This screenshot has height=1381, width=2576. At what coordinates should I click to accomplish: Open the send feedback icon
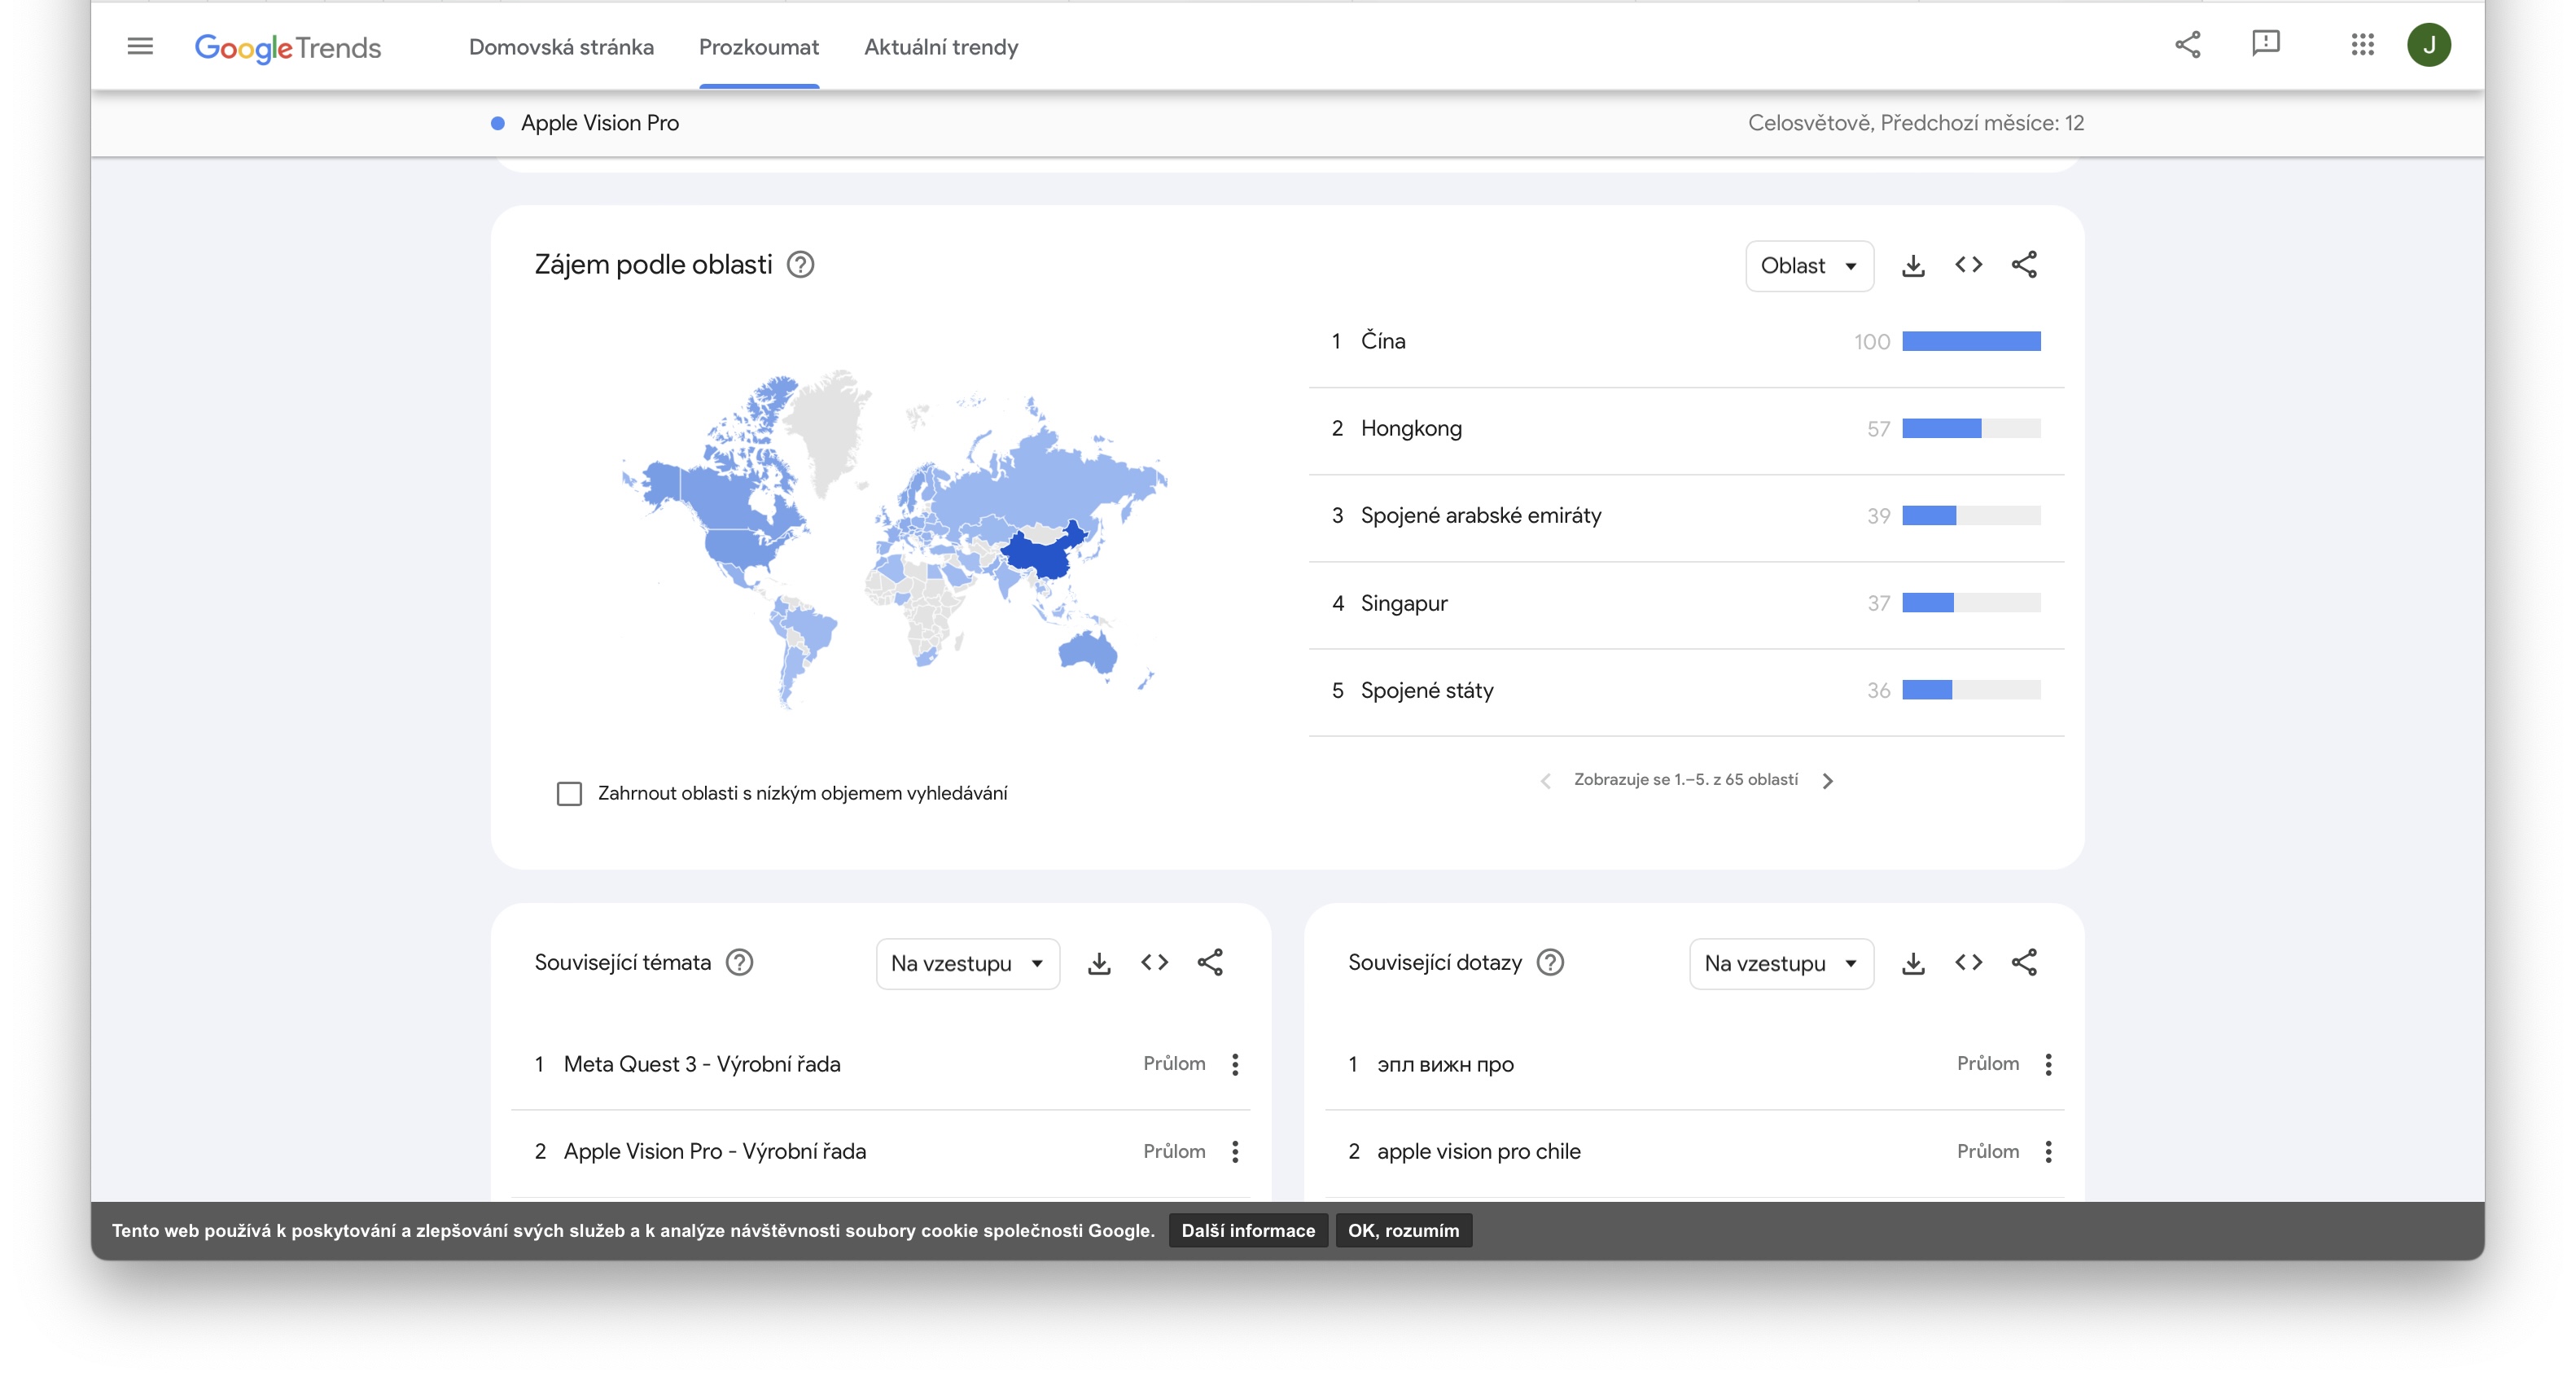[2265, 44]
